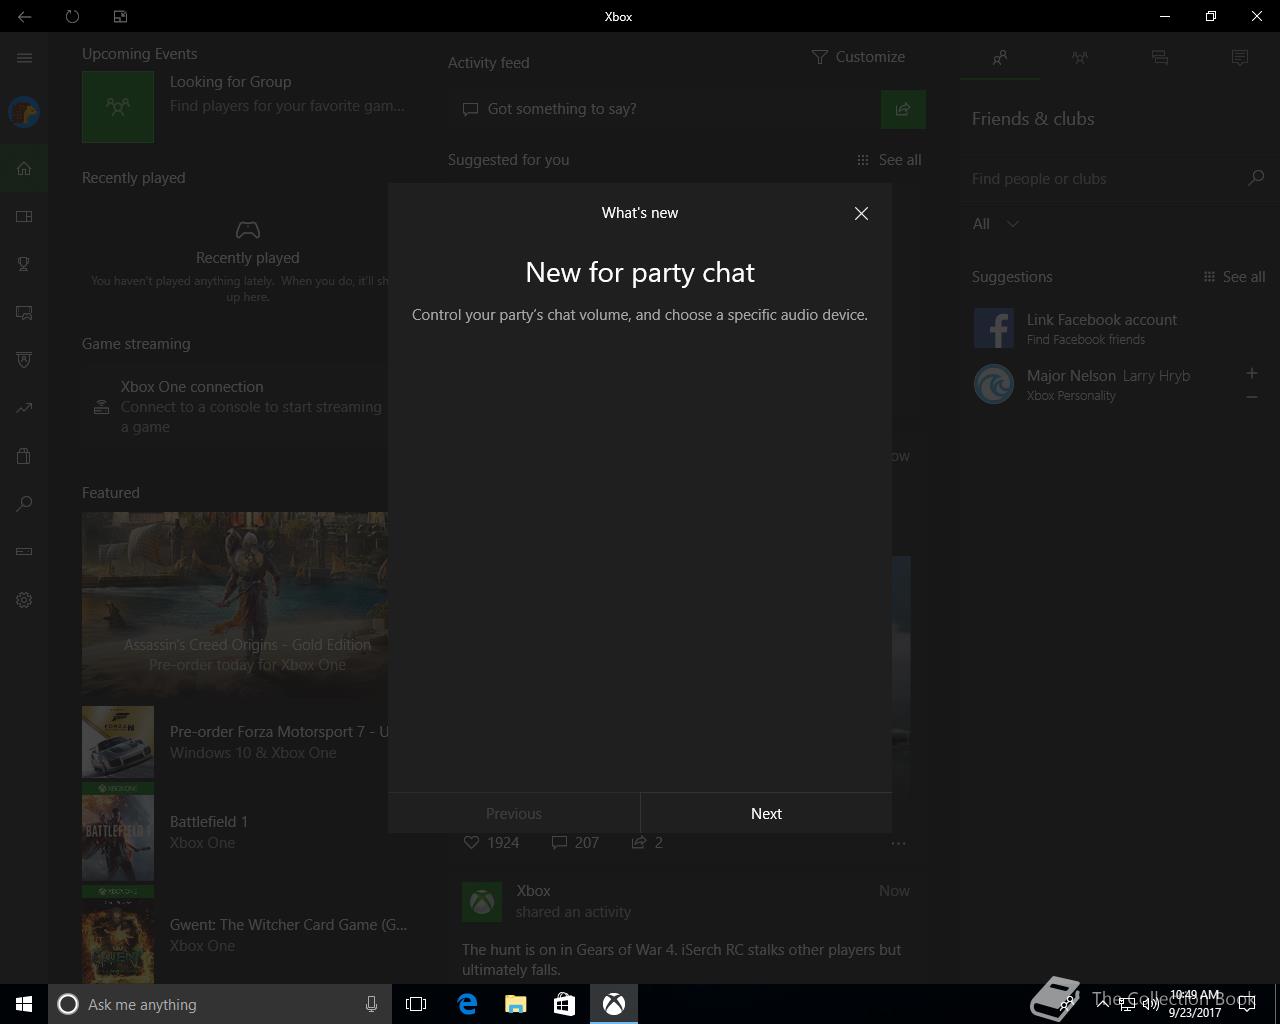Open more options ellipsis on post
Screen dimensions: 1280x1024
[x=898, y=843]
